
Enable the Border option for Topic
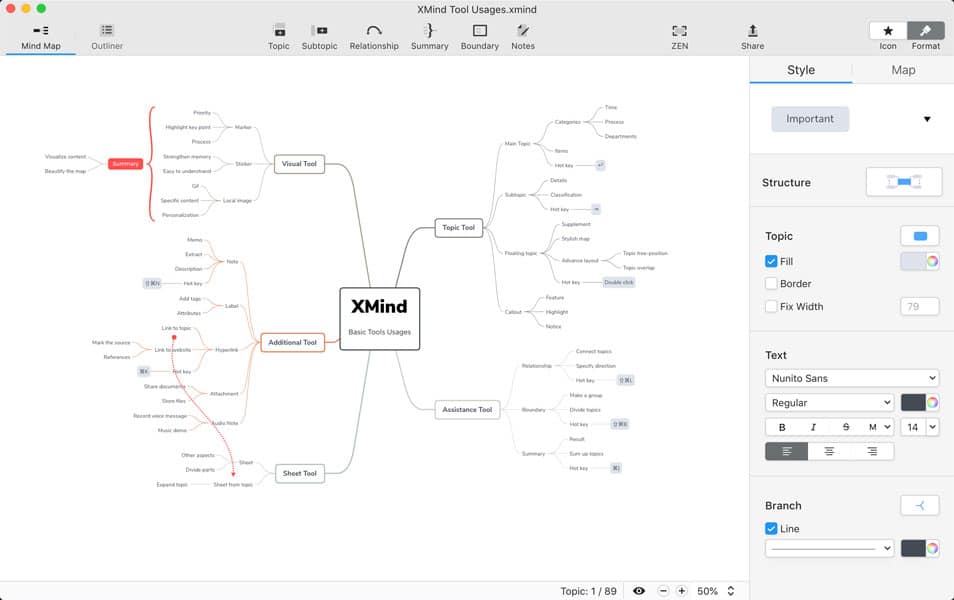772,283
